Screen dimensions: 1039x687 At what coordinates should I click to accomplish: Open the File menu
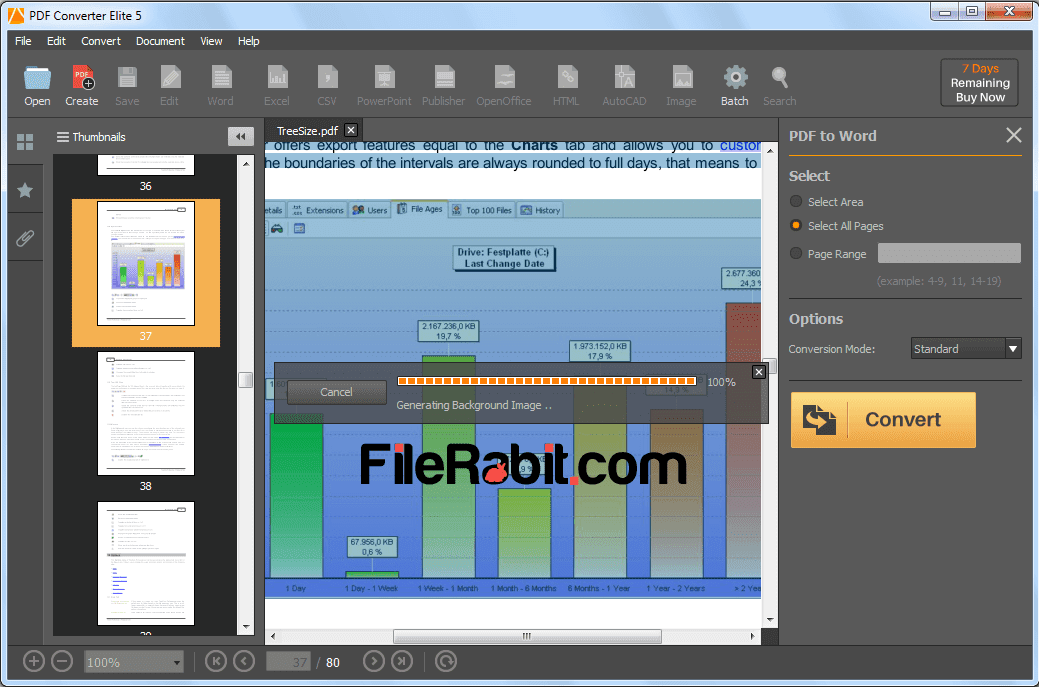pos(23,41)
